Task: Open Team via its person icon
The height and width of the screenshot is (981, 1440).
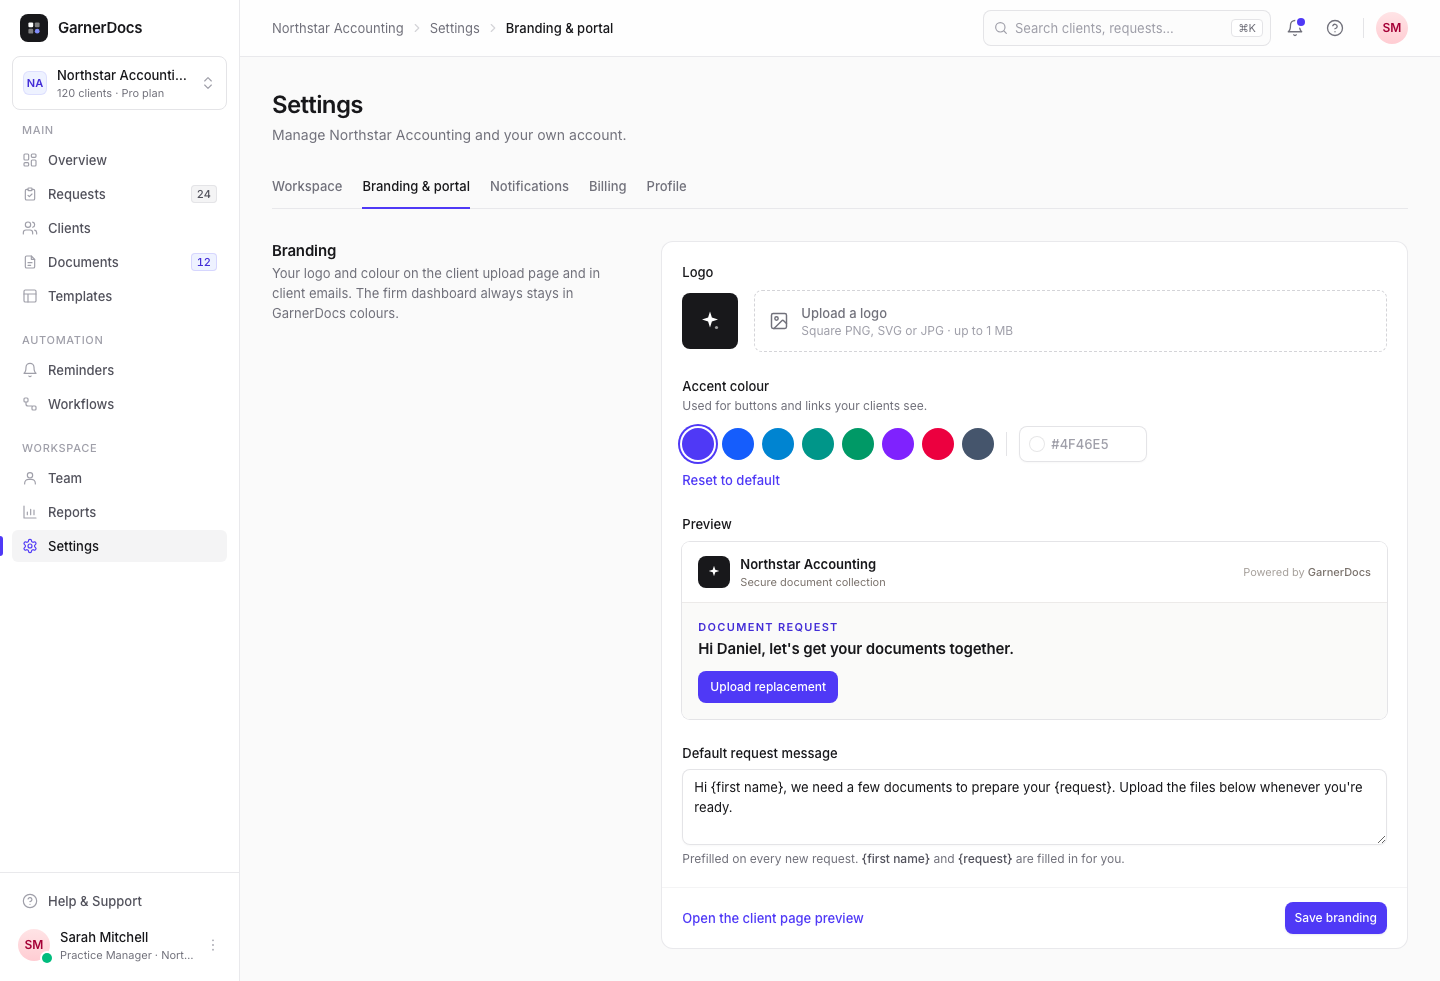Action: pyautogui.click(x=30, y=478)
